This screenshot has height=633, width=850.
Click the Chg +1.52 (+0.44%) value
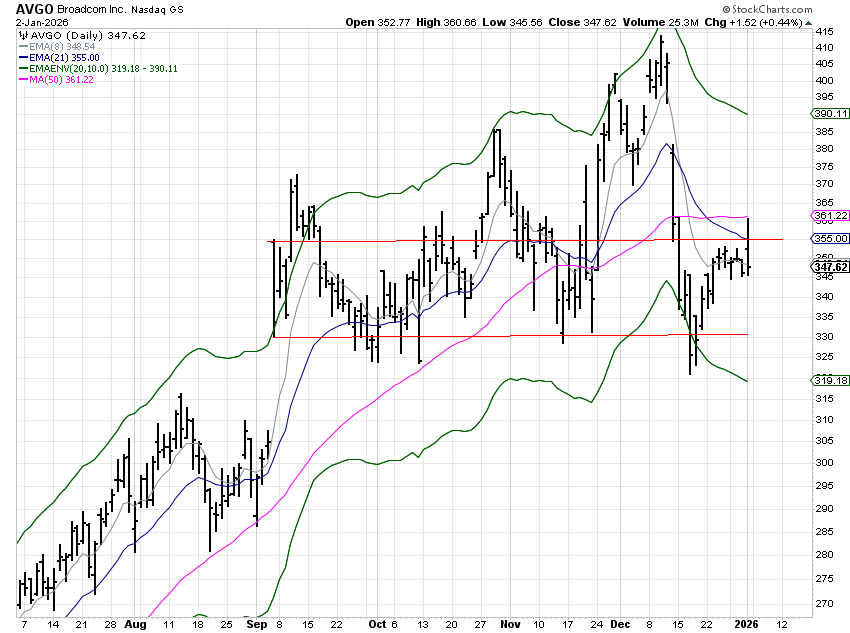[754, 22]
